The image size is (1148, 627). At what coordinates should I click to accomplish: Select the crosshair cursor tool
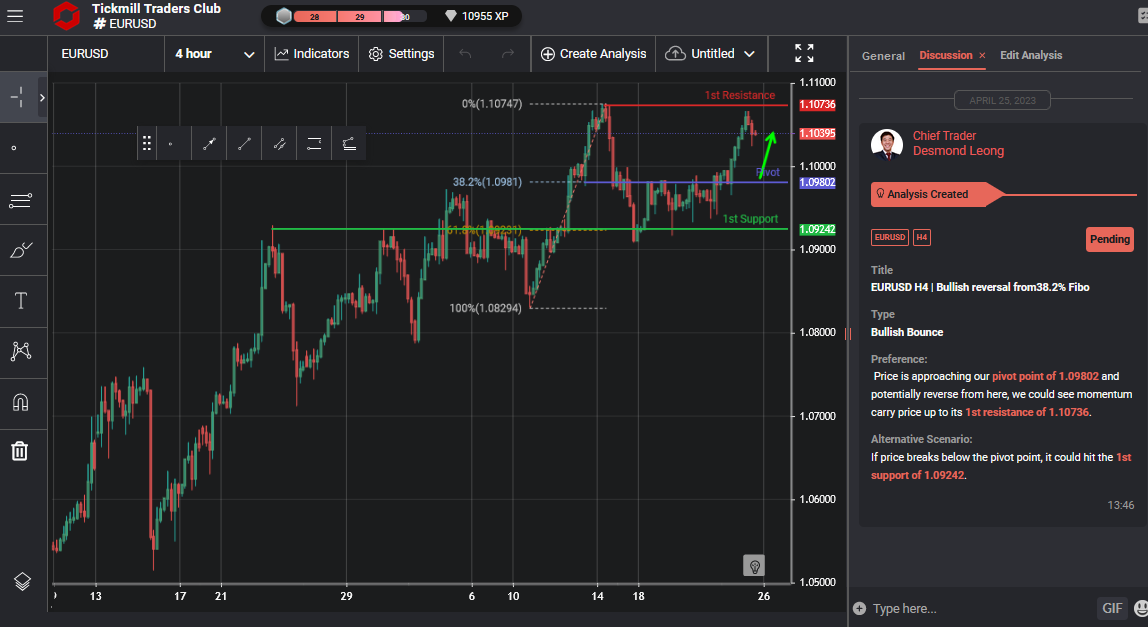coord(18,97)
